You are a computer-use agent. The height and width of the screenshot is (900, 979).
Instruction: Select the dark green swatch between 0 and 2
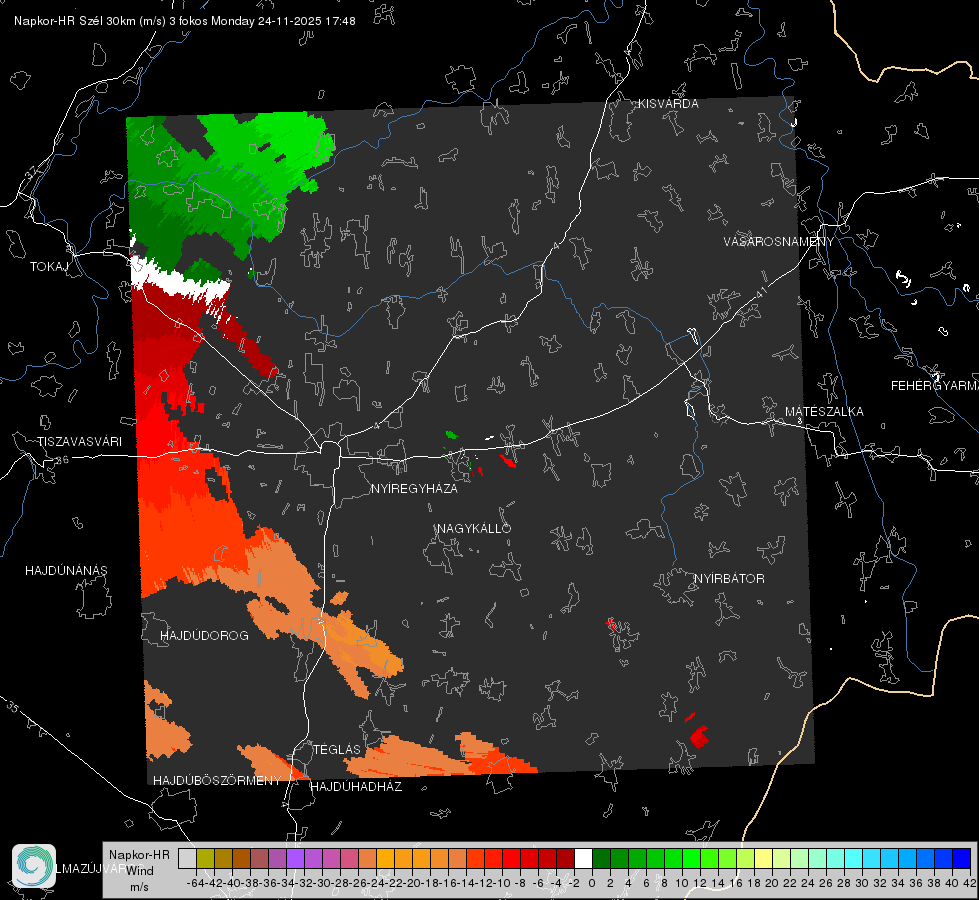(601, 858)
